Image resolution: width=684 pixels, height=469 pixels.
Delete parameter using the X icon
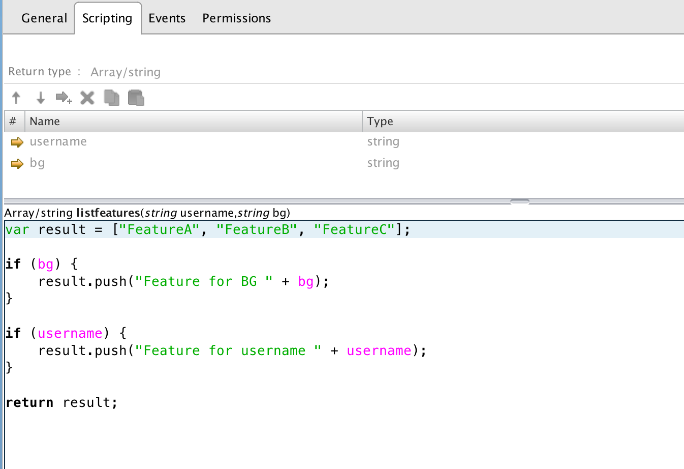(87, 98)
